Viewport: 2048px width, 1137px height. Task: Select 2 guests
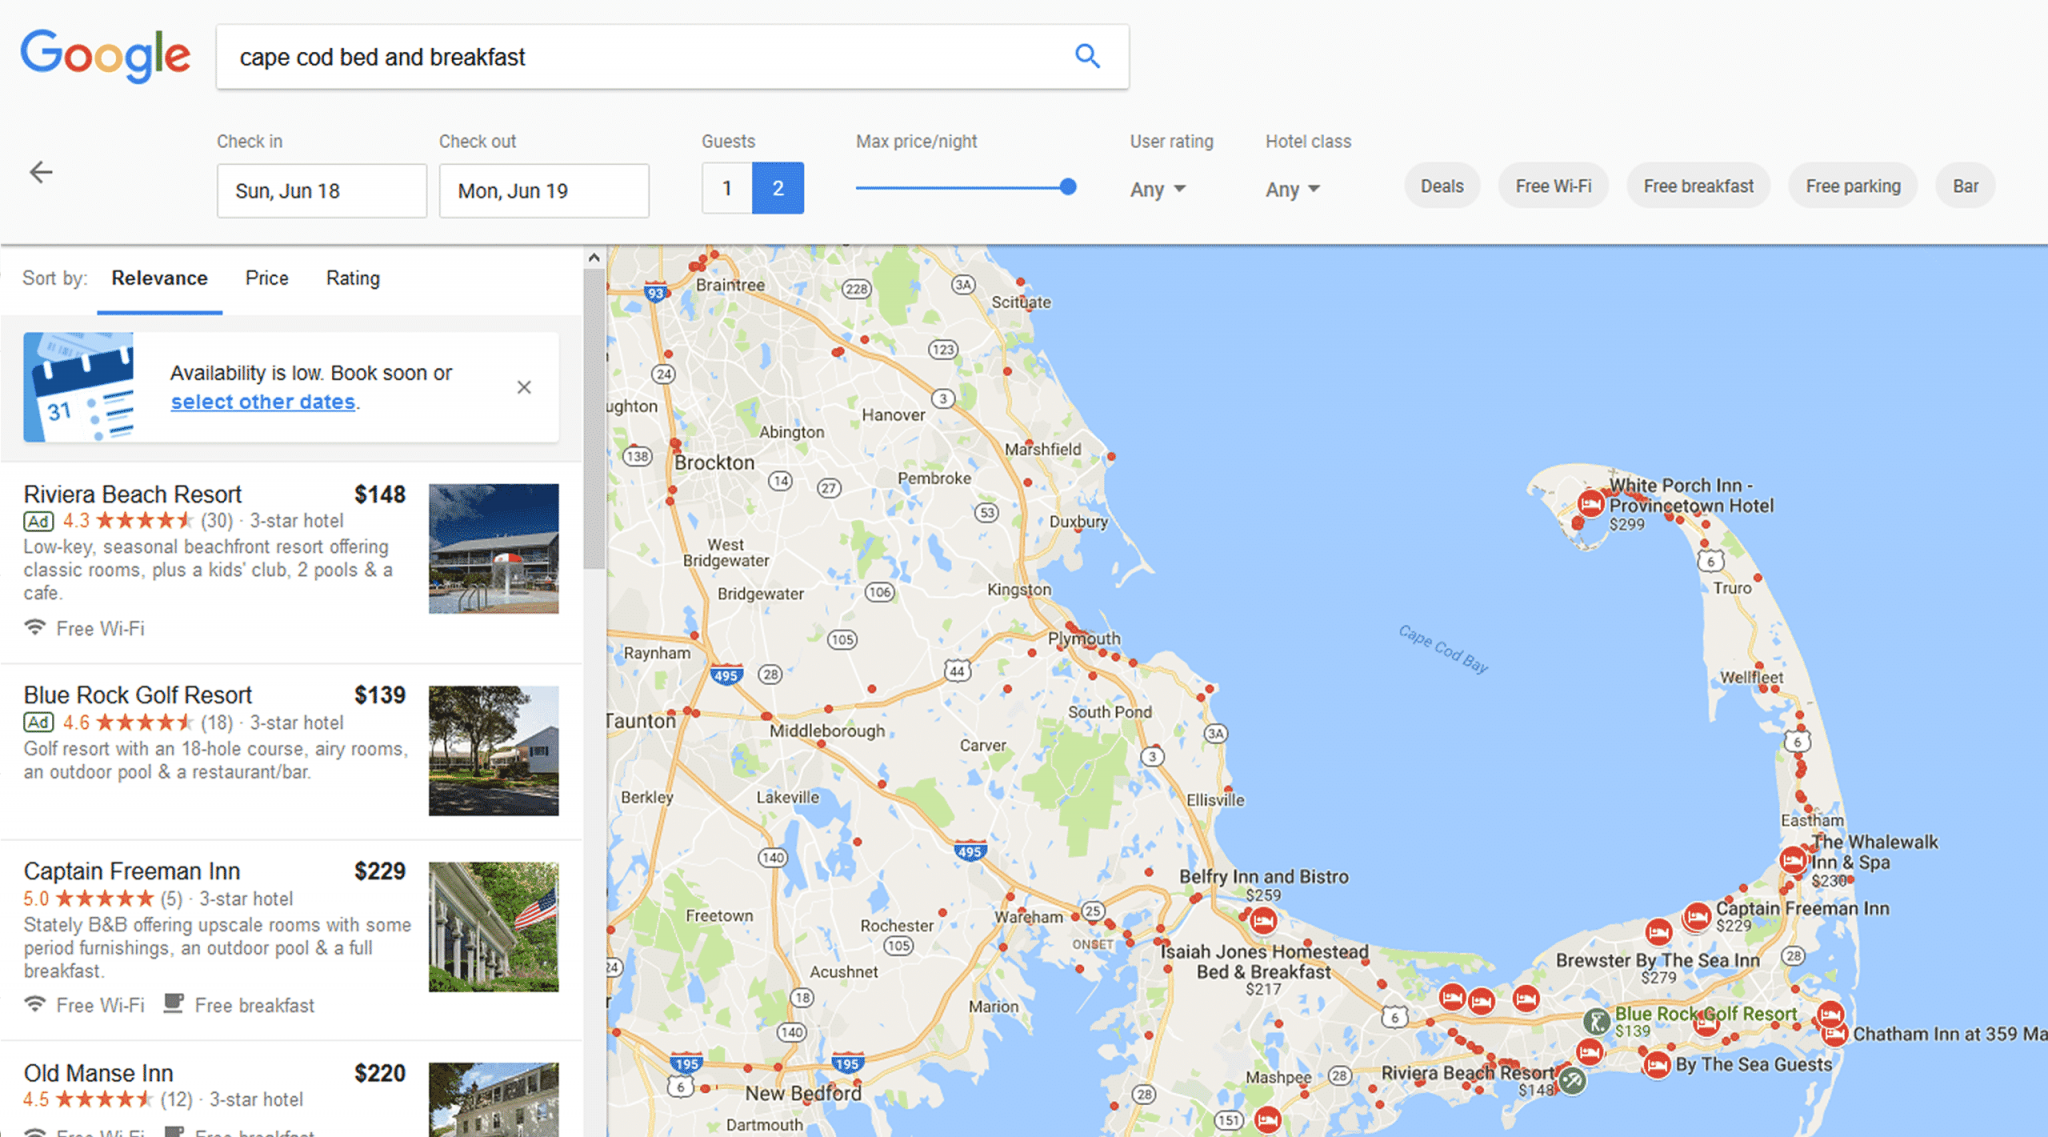pyautogui.click(x=778, y=188)
